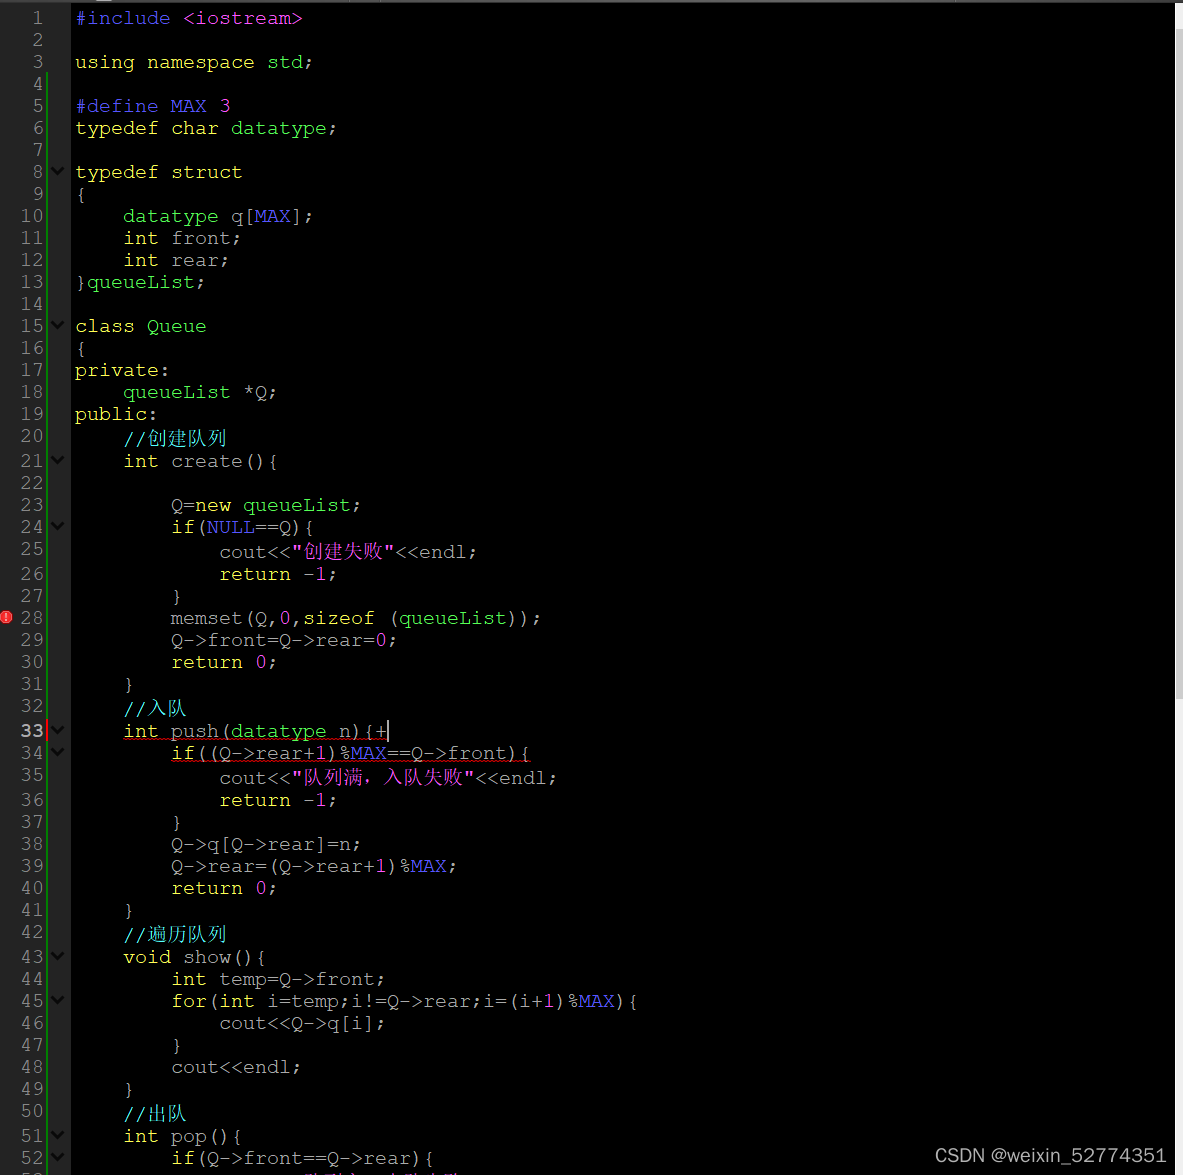Click the red marker beside line 33

click(x=46, y=730)
